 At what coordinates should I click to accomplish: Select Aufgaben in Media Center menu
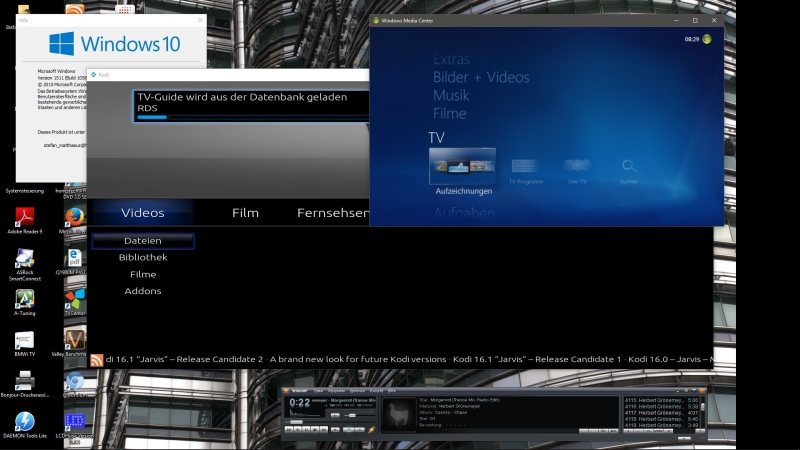[x=464, y=213]
